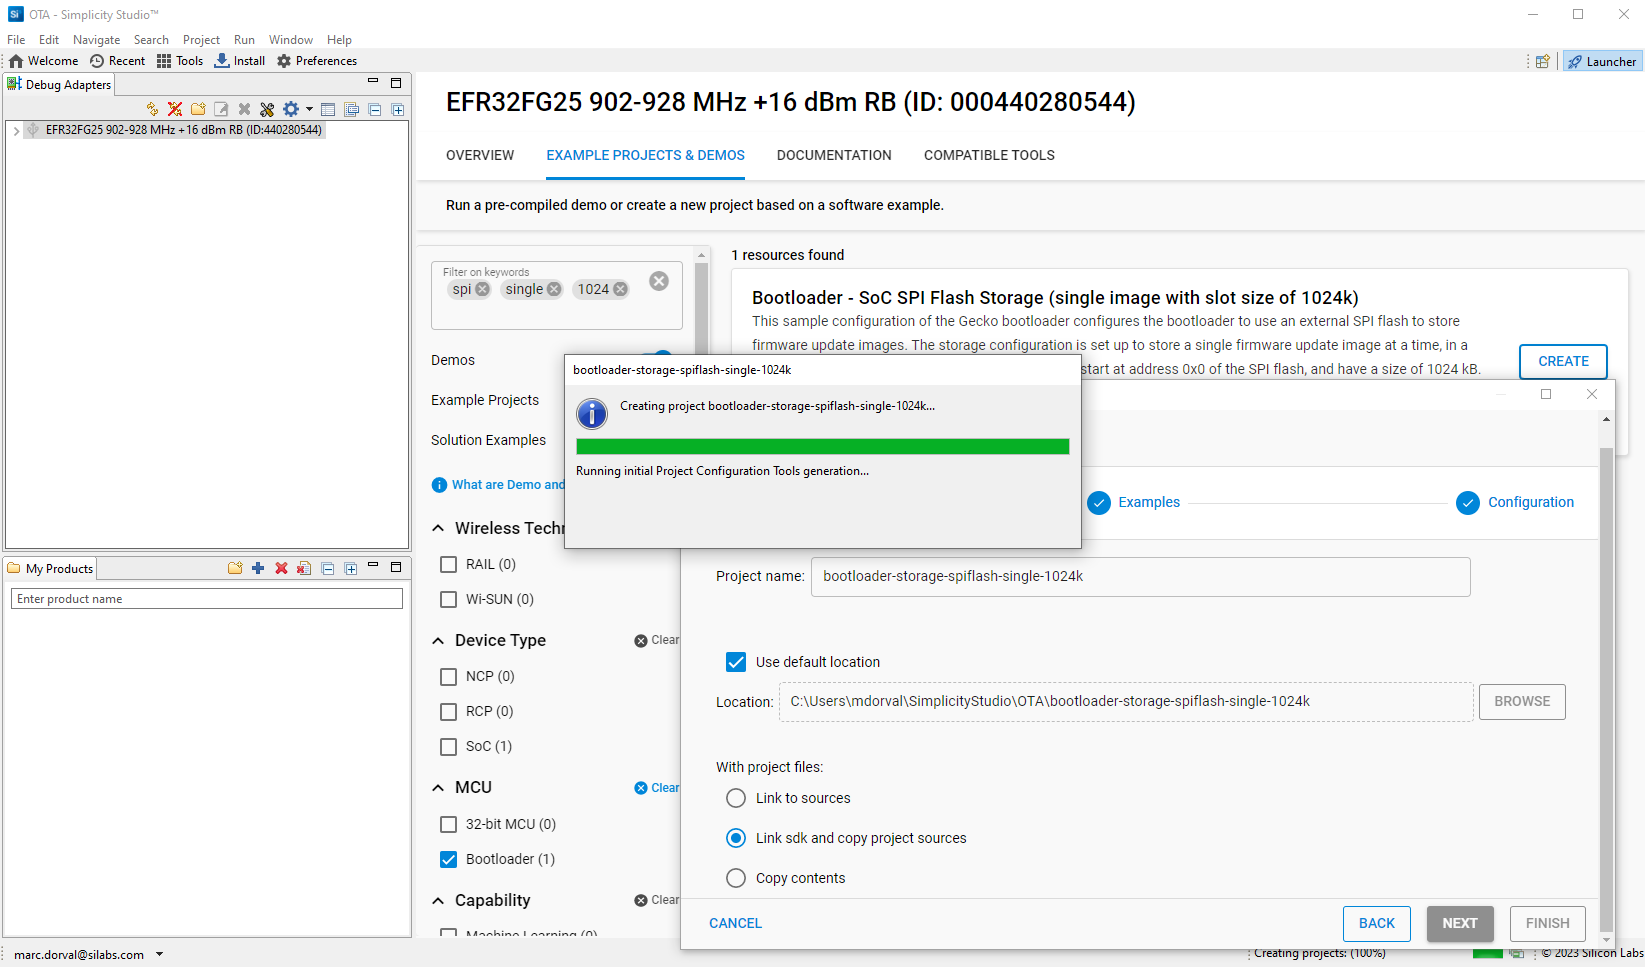The height and width of the screenshot is (967, 1645).
Task: Click the Project name input field
Action: pyautogui.click(x=1140, y=577)
